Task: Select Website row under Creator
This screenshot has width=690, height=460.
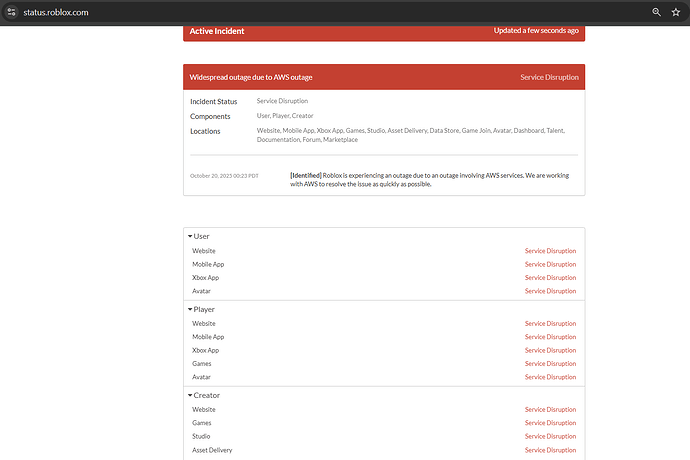Action: coord(384,409)
